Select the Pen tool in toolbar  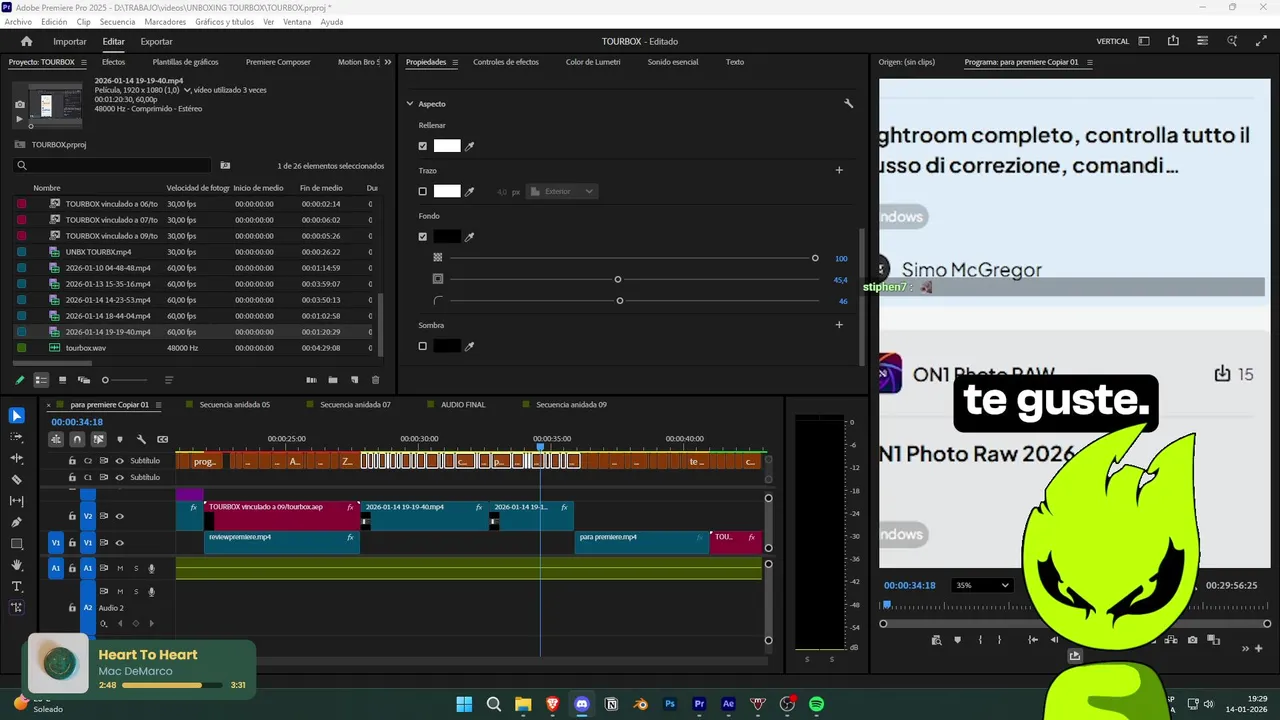(x=16, y=522)
